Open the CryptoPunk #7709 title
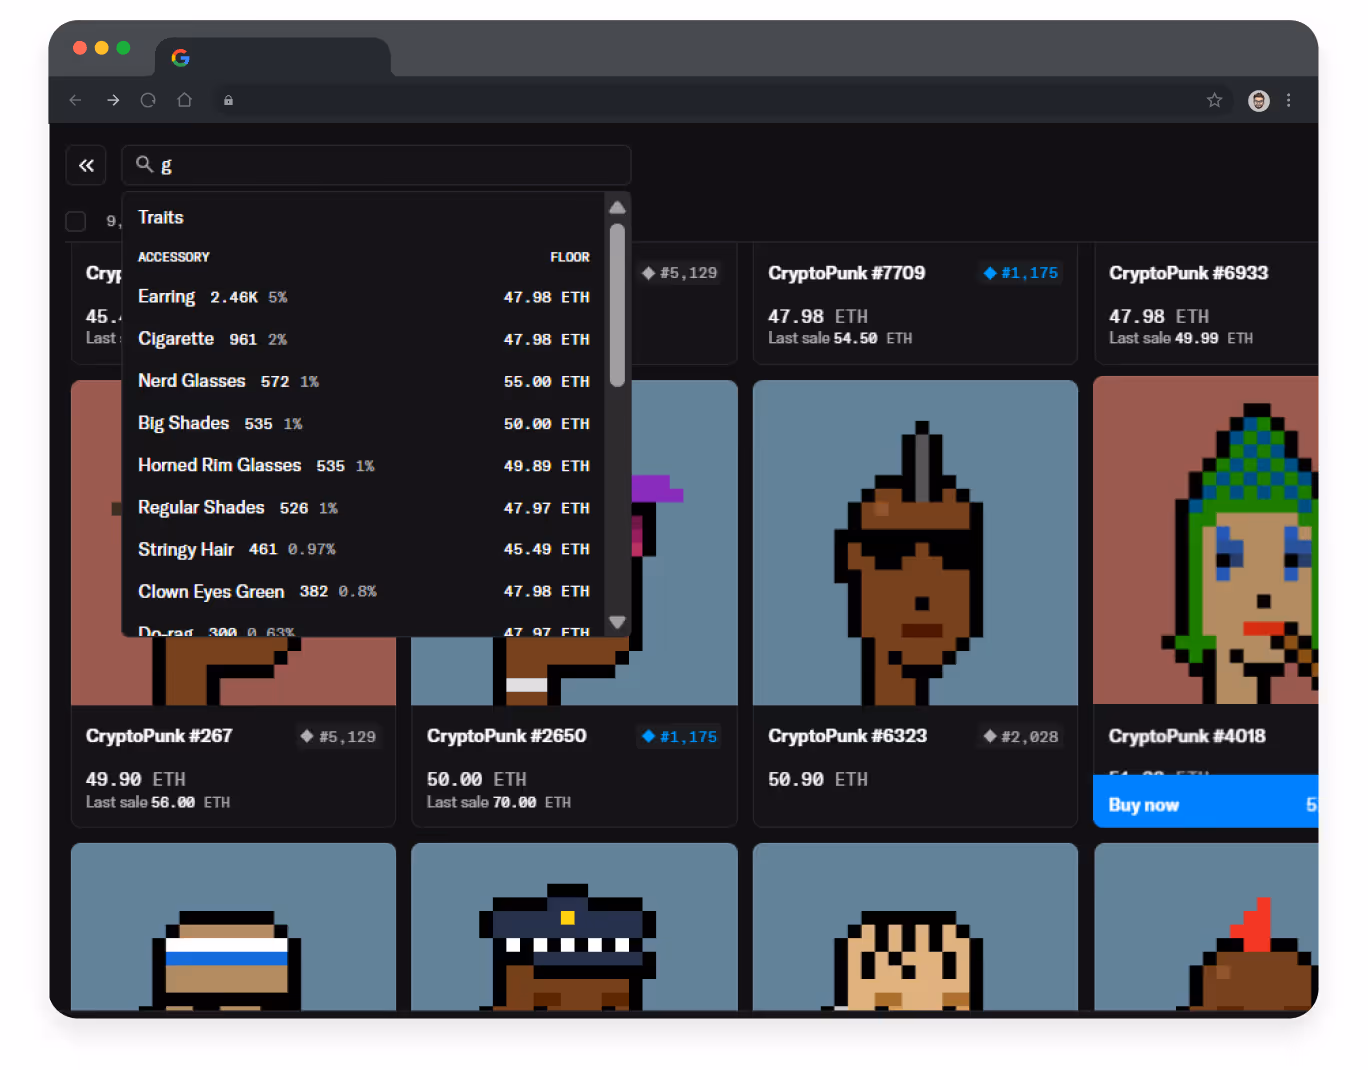This screenshot has height=1070, width=1368. pos(846,273)
